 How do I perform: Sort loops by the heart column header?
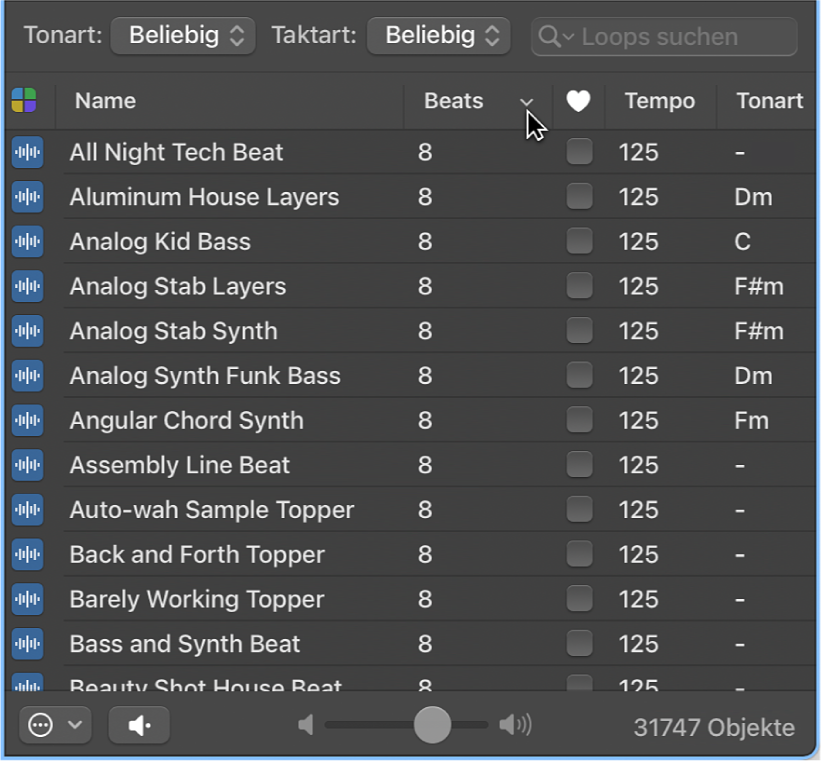click(x=579, y=101)
